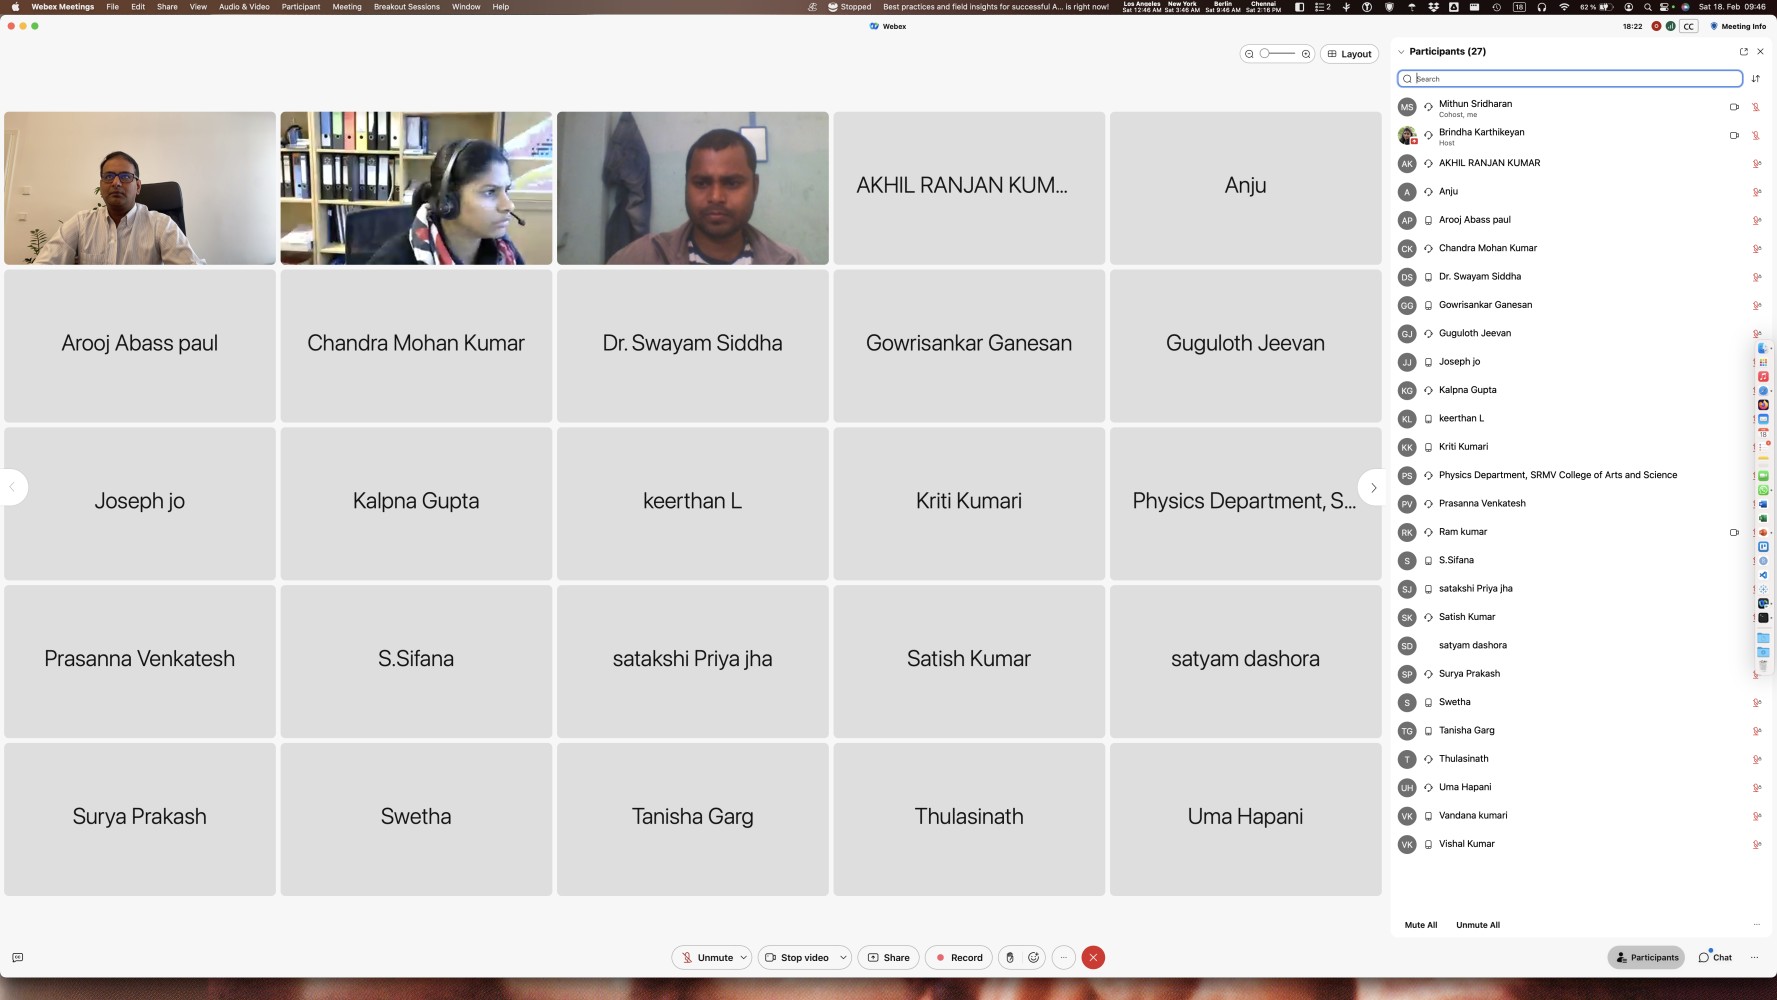
Task: Toggle the Participants panel button
Action: coord(1646,958)
